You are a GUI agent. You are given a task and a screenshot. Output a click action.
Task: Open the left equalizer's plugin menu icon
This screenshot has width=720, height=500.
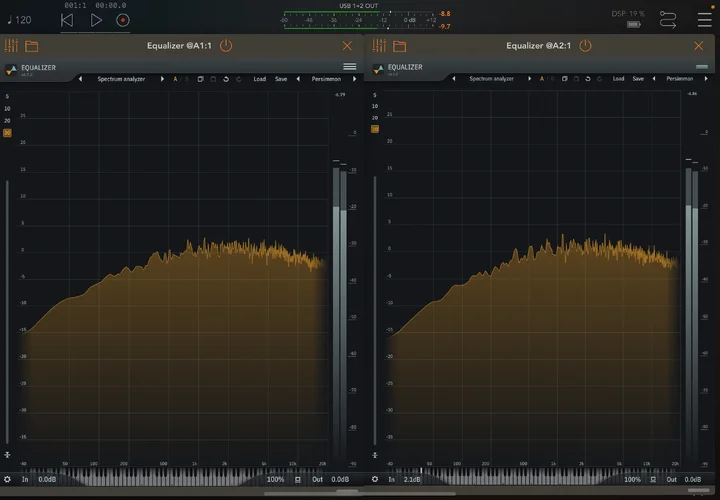[349, 67]
